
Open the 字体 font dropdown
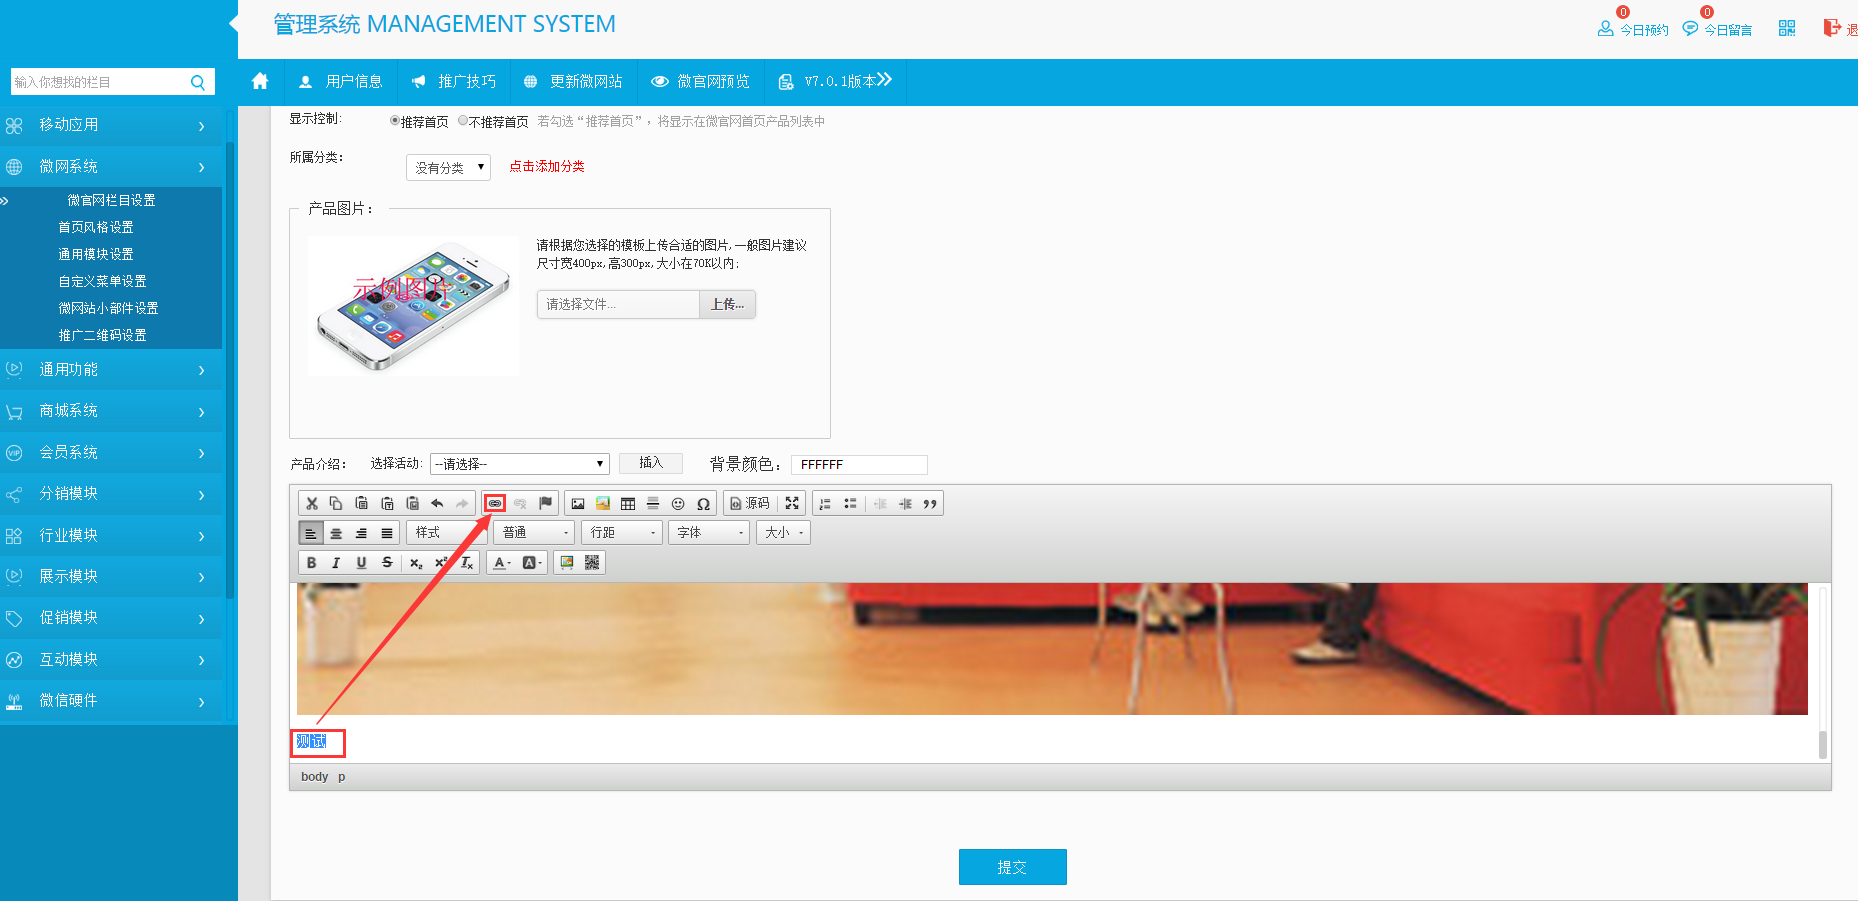[711, 533]
